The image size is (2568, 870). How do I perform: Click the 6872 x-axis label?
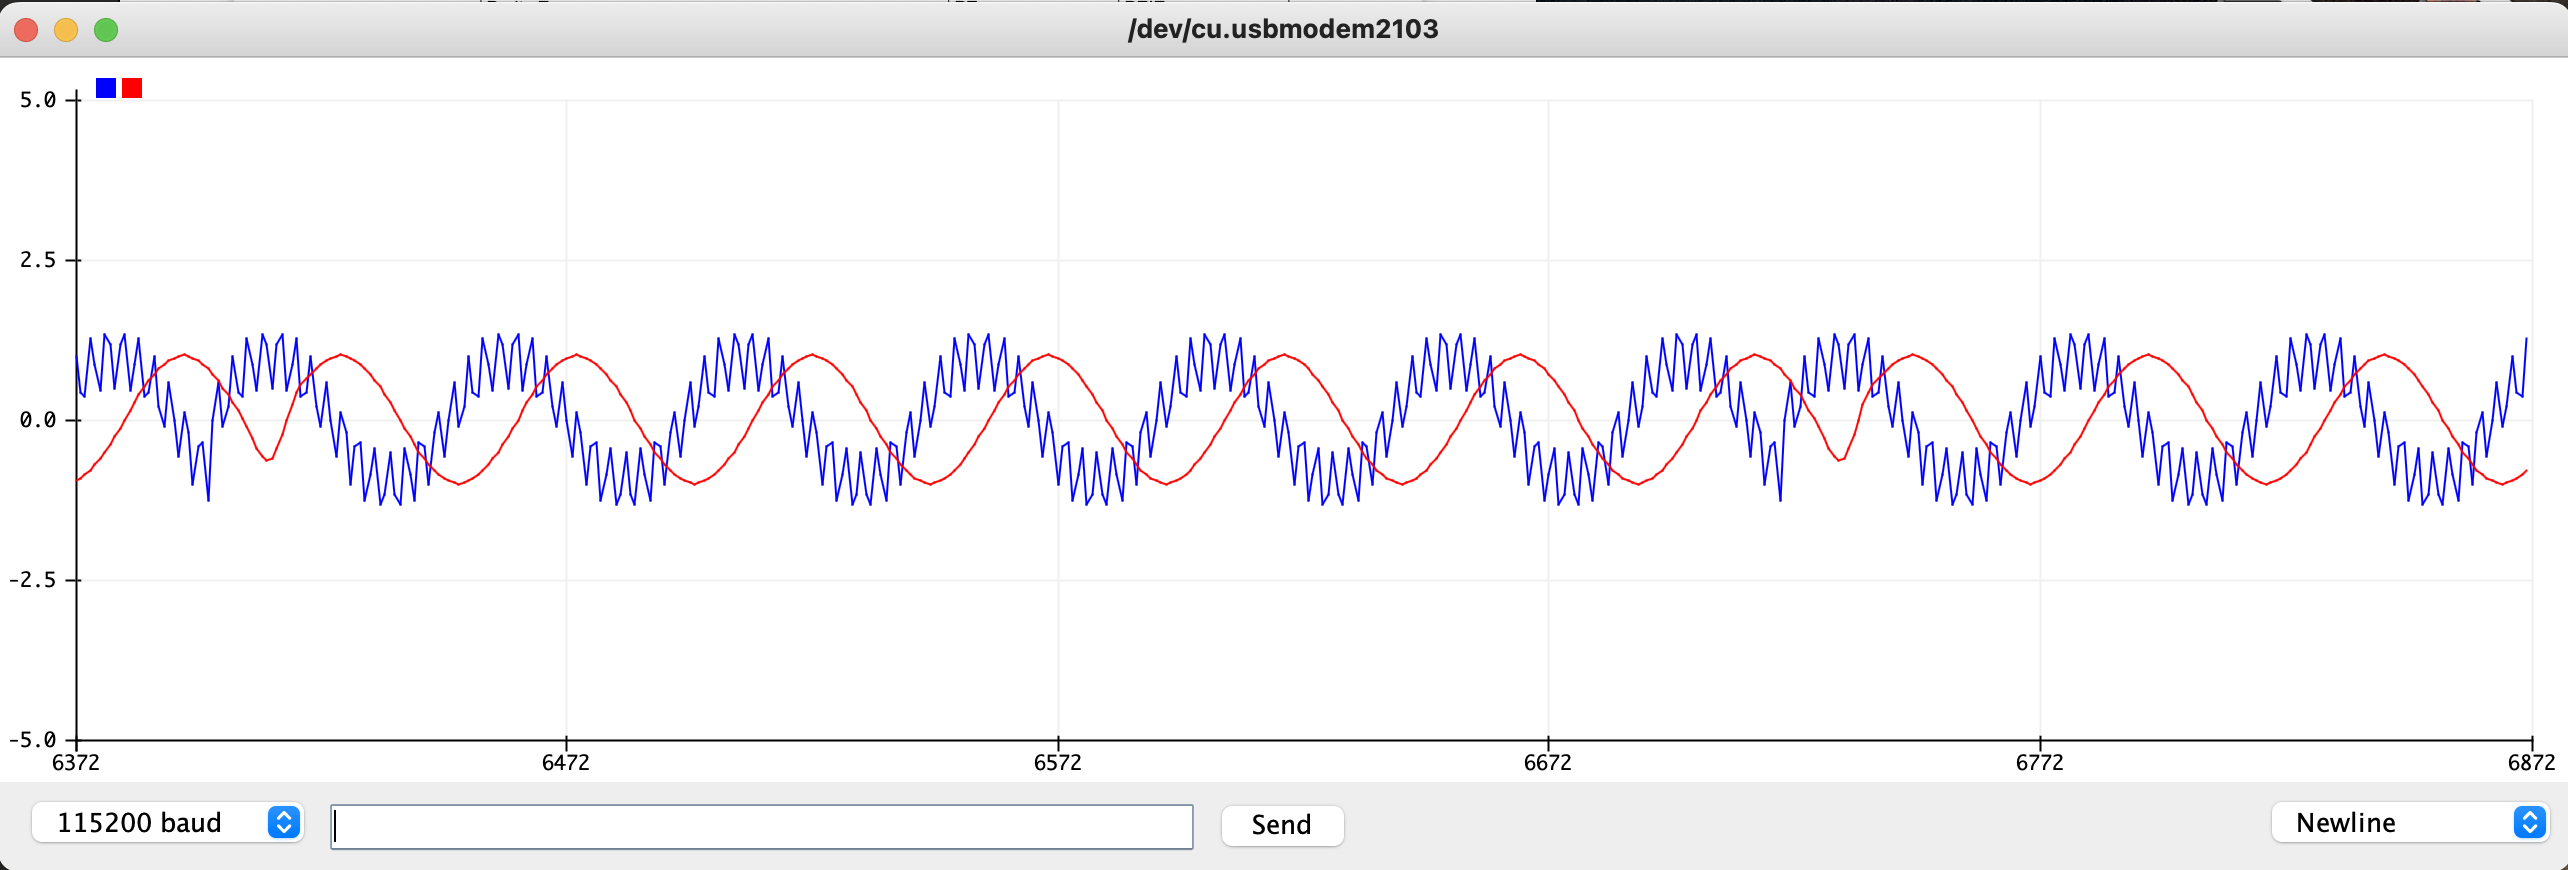tap(2531, 763)
